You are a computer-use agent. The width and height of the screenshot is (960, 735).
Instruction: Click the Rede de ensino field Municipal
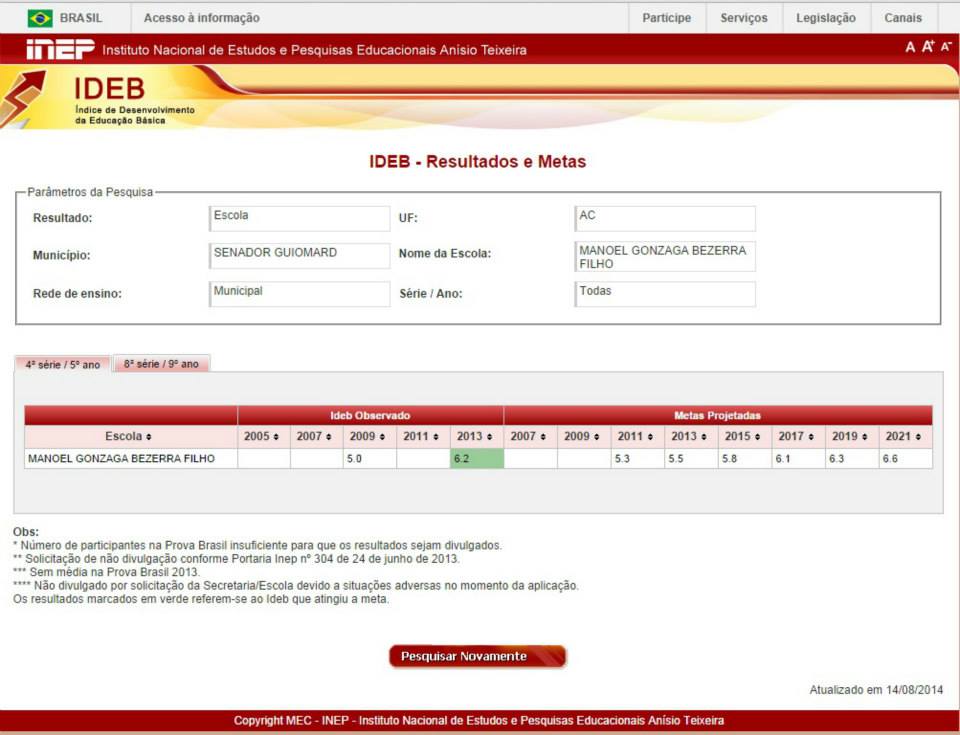coord(299,294)
